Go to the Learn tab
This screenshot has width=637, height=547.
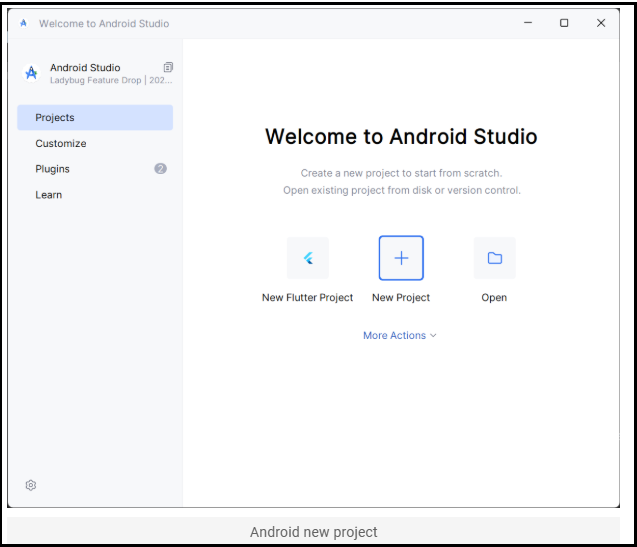[49, 195]
